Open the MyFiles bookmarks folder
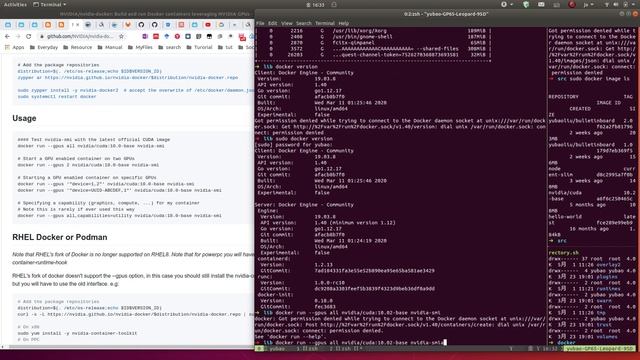Image resolution: width=640 pixels, height=360 pixels. pyautogui.click(x=140, y=47)
